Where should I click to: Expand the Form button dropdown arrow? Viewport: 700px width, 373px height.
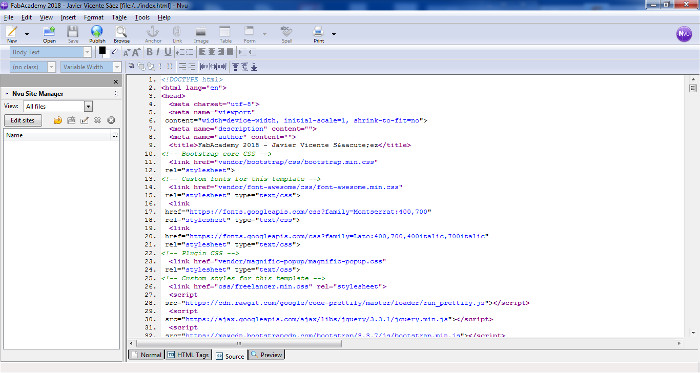(x=264, y=34)
